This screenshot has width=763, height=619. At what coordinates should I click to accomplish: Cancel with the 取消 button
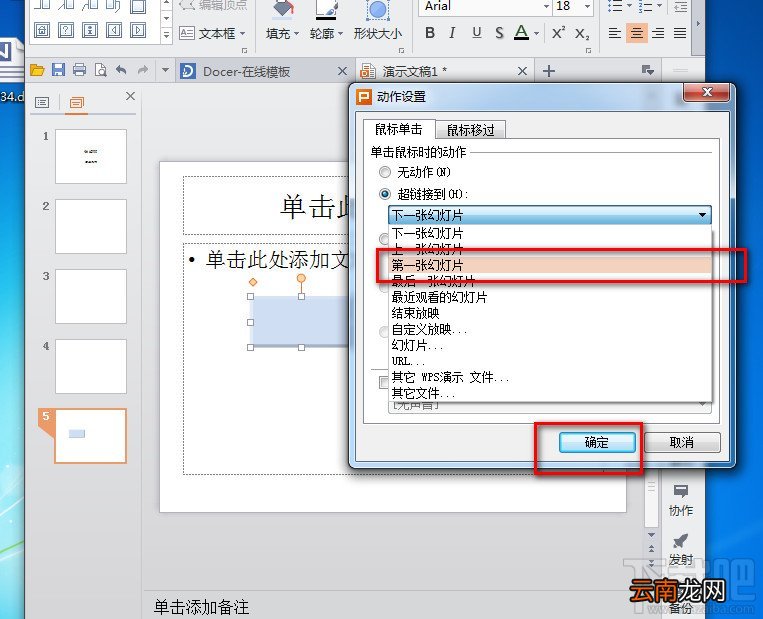[x=682, y=442]
